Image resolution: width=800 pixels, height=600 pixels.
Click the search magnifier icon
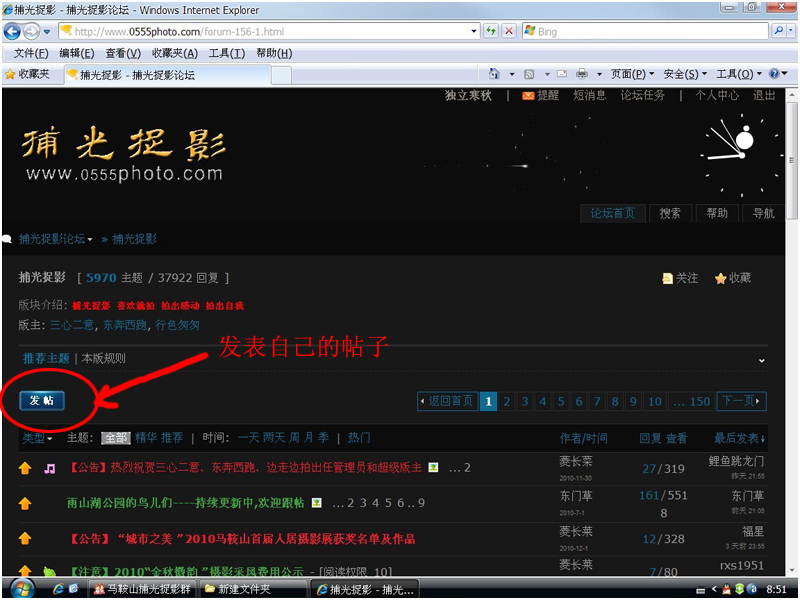click(x=779, y=31)
